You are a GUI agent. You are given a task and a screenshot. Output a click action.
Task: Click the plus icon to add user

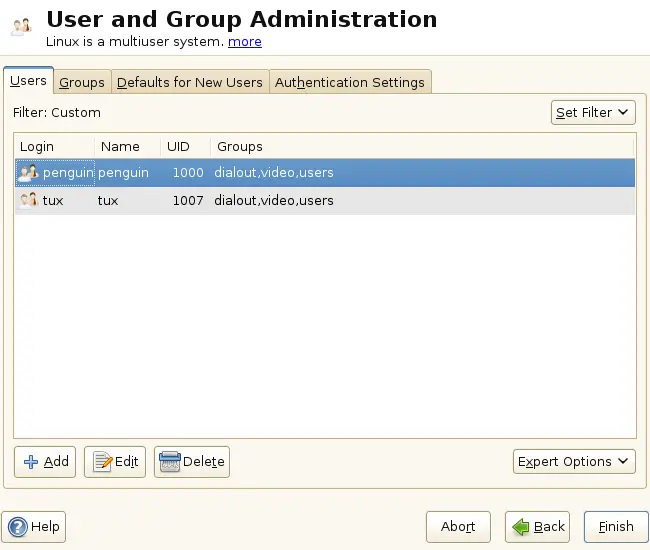pos(31,462)
